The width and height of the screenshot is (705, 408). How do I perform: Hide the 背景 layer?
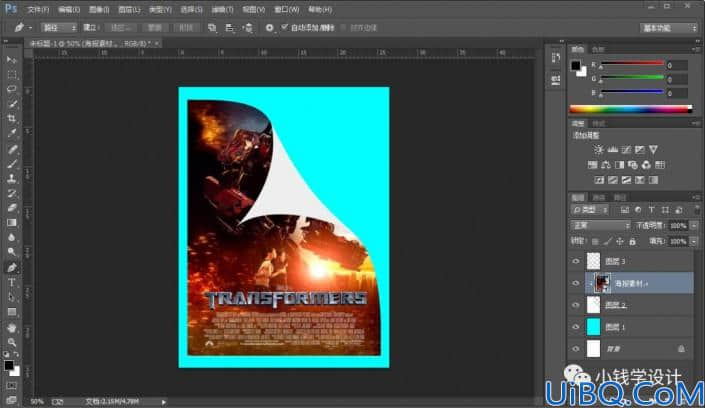tap(576, 349)
